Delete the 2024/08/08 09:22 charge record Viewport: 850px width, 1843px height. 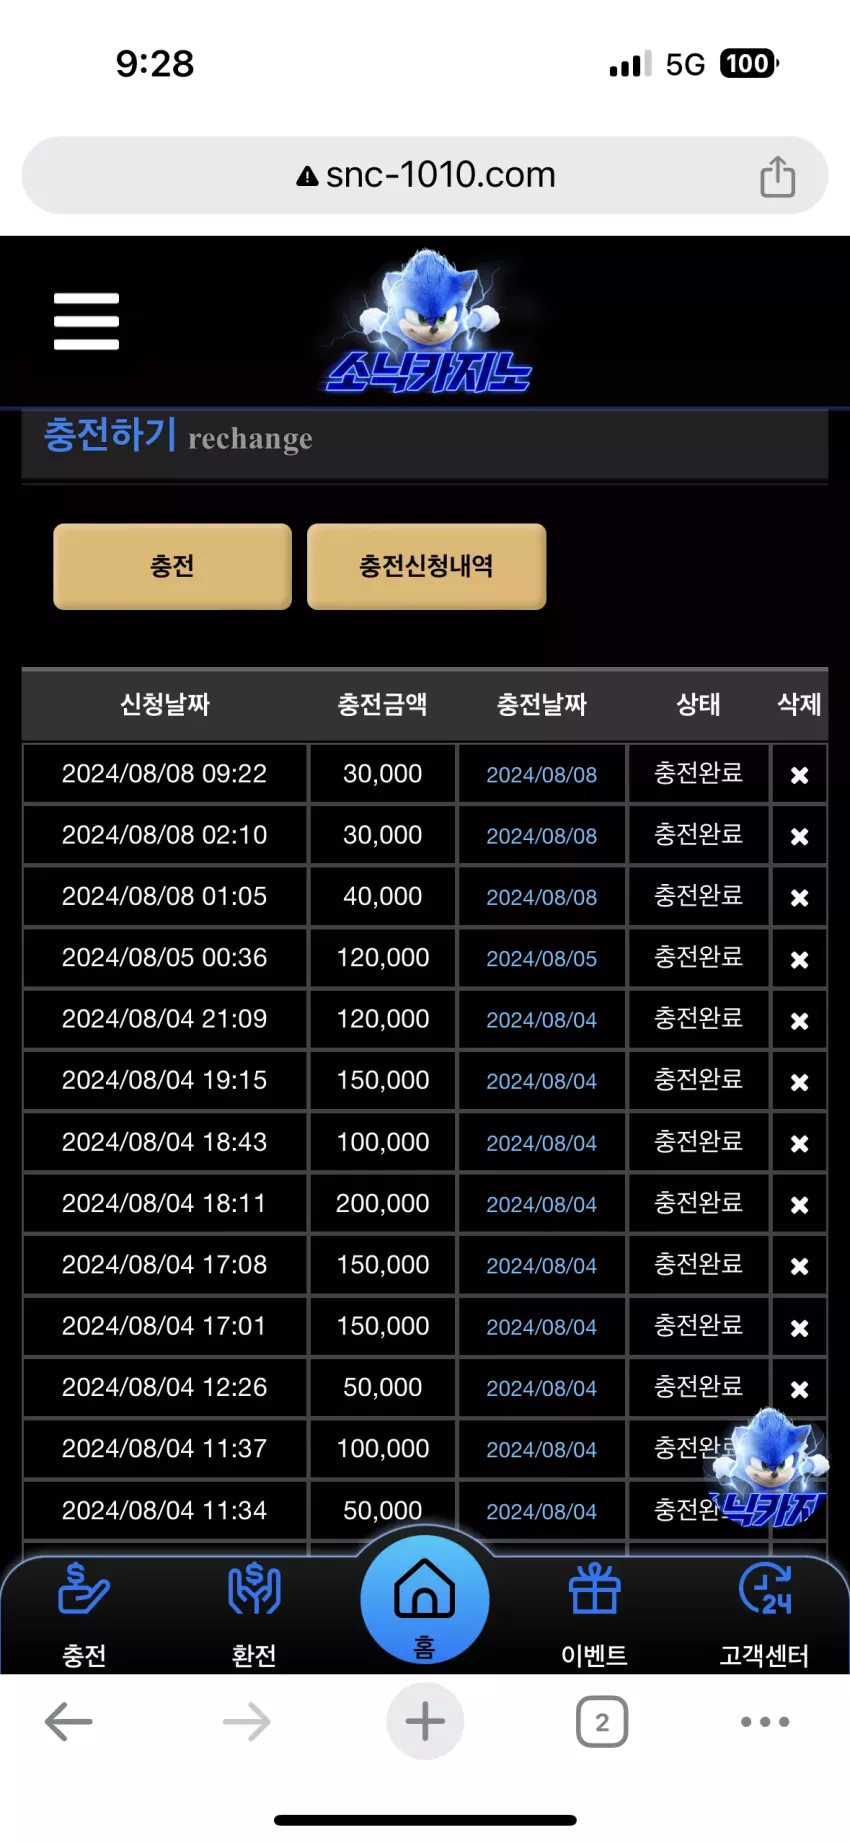coord(799,775)
